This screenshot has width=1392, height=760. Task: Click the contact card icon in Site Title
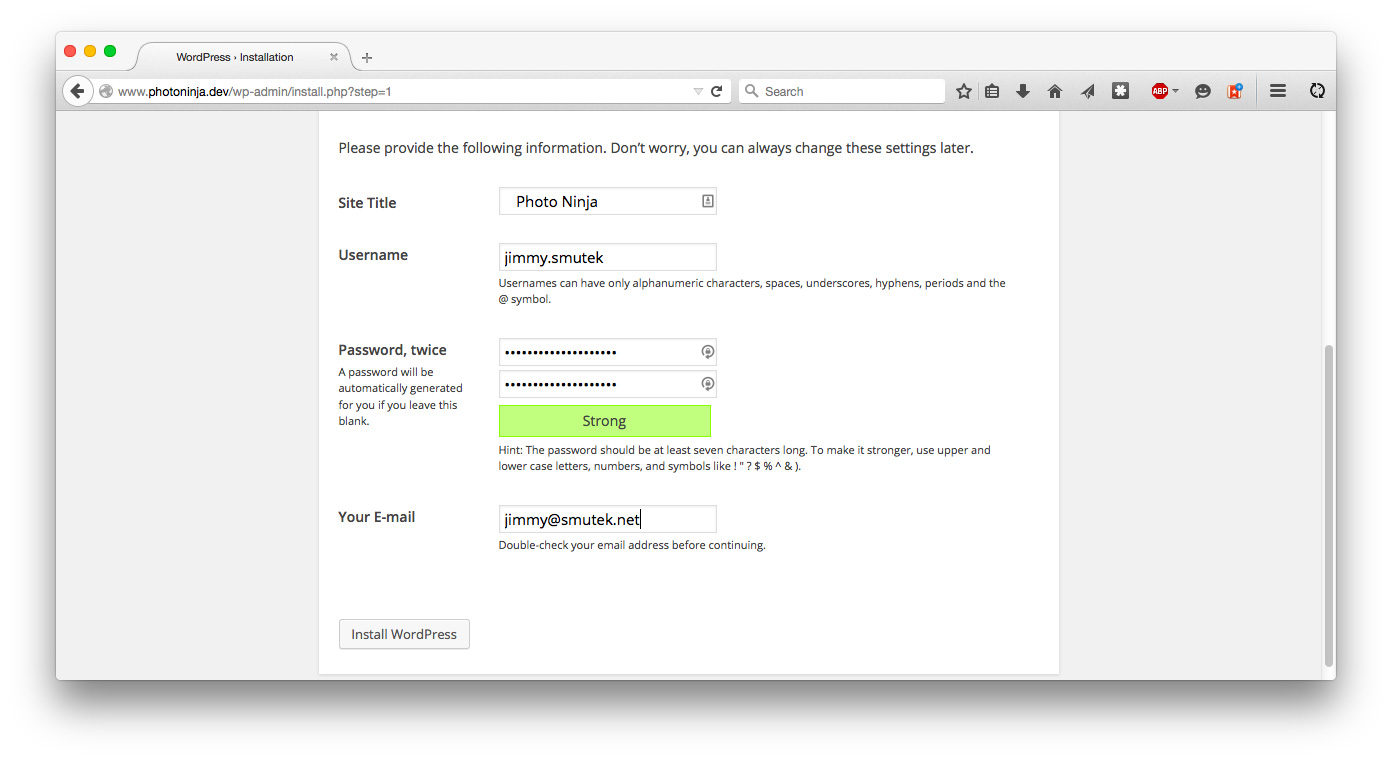(707, 201)
